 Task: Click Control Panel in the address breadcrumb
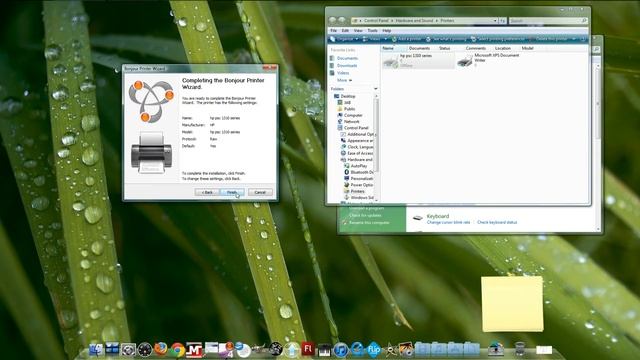tap(376, 20)
